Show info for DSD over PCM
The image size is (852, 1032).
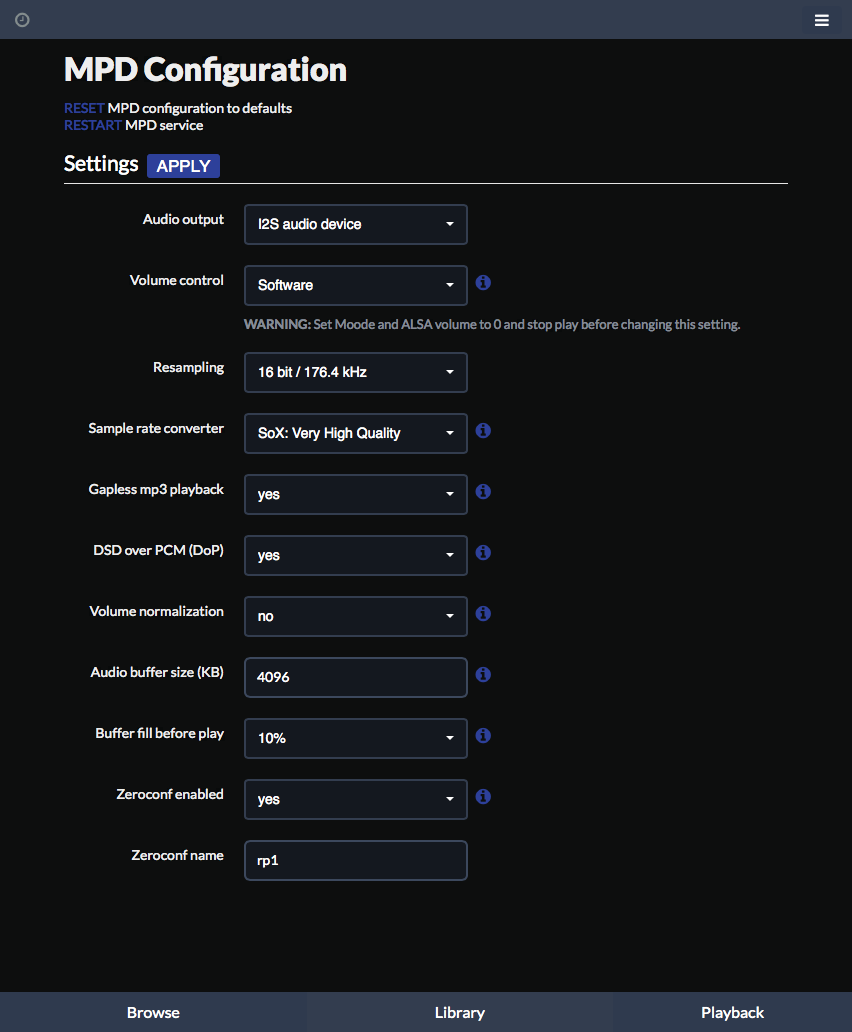pos(483,552)
